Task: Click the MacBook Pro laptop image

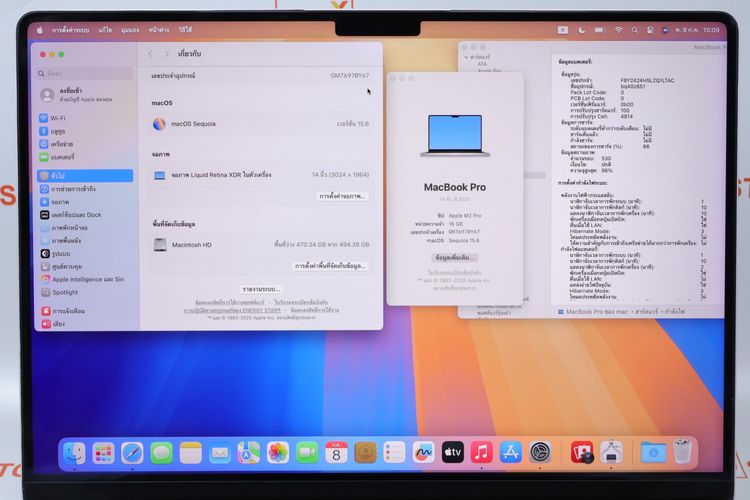Action: pos(455,135)
